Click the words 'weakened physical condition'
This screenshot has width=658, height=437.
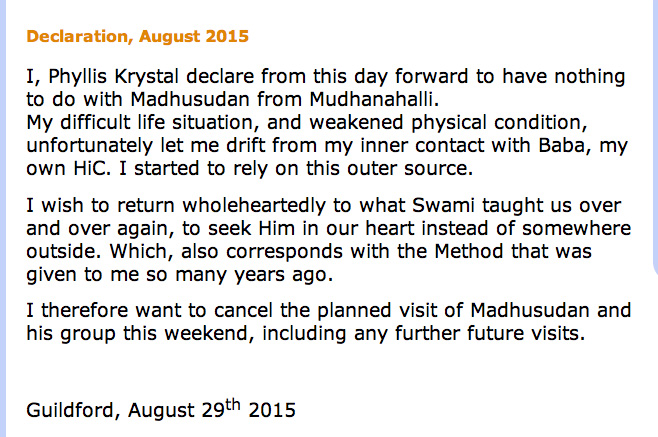point(446,123)
